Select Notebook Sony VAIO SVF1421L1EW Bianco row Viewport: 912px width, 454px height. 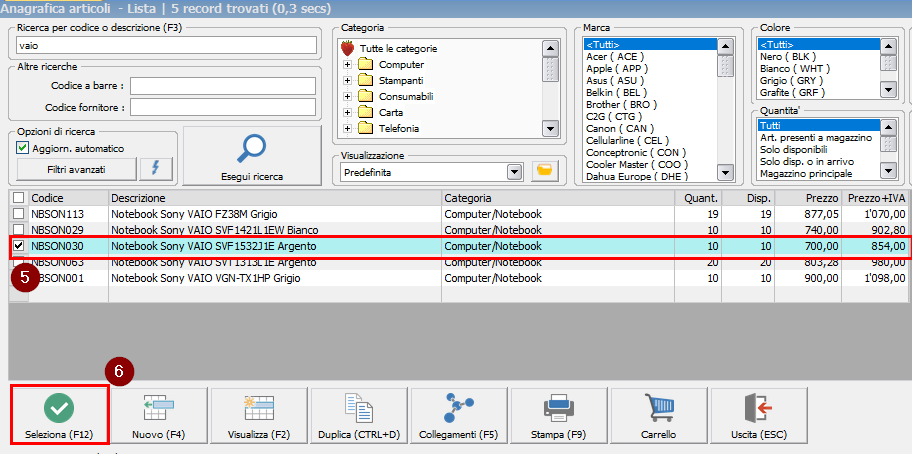tap(459, 230)
